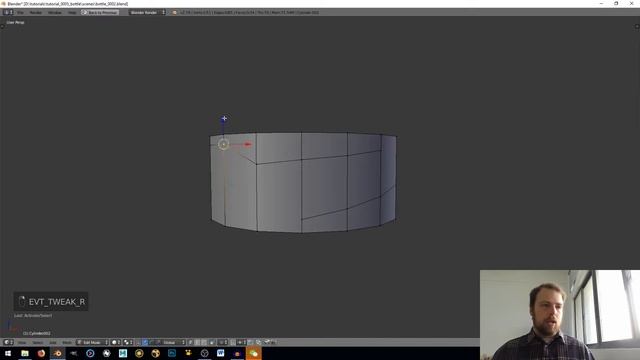Open the Window menu

tap(55, 12)
